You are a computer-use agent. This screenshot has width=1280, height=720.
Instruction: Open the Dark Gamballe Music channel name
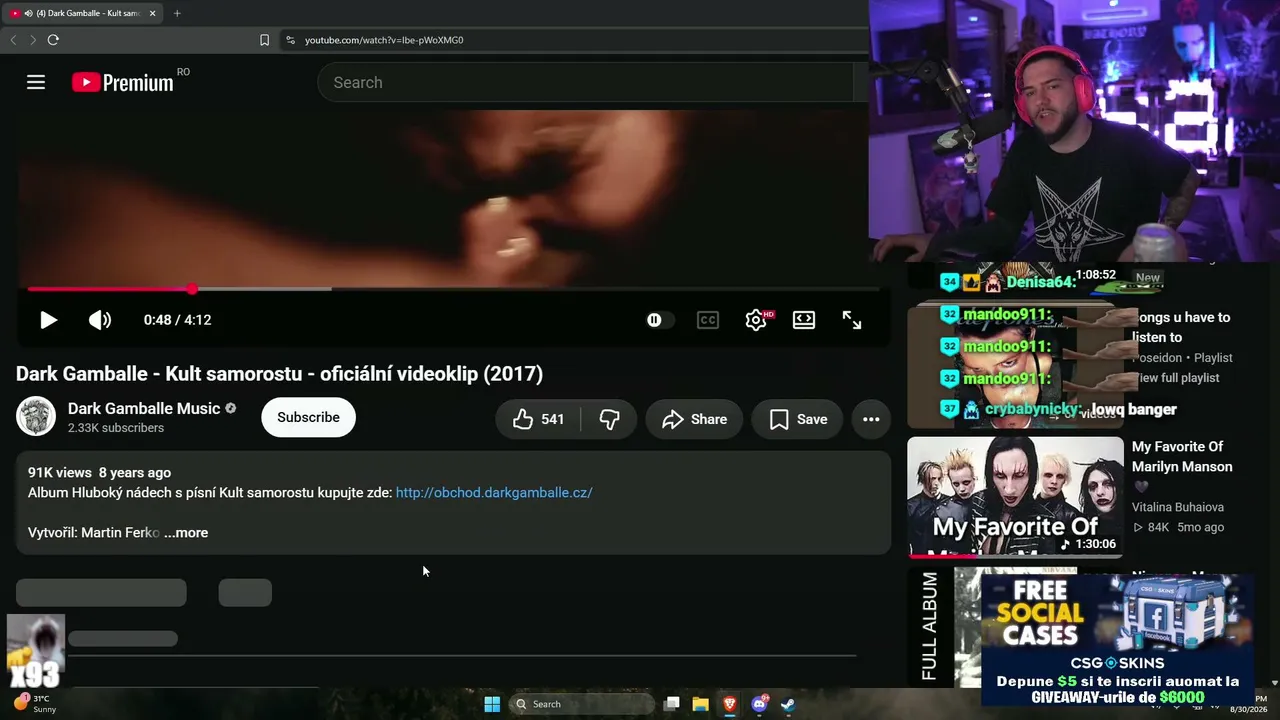(144, 408)
